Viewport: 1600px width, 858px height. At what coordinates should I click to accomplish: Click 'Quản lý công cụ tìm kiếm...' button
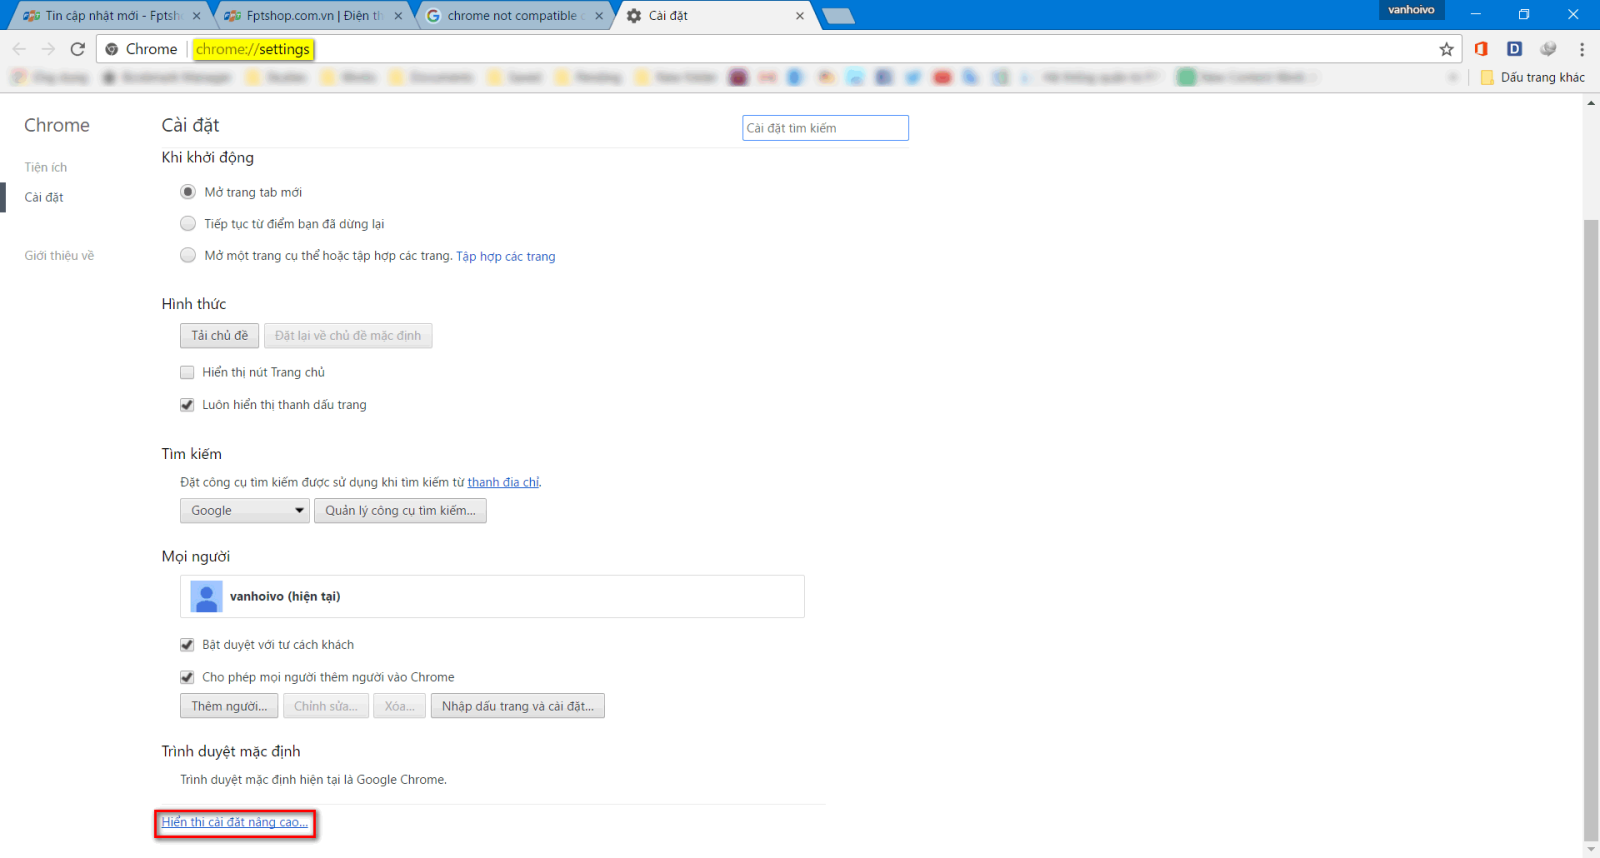point(400,510)
